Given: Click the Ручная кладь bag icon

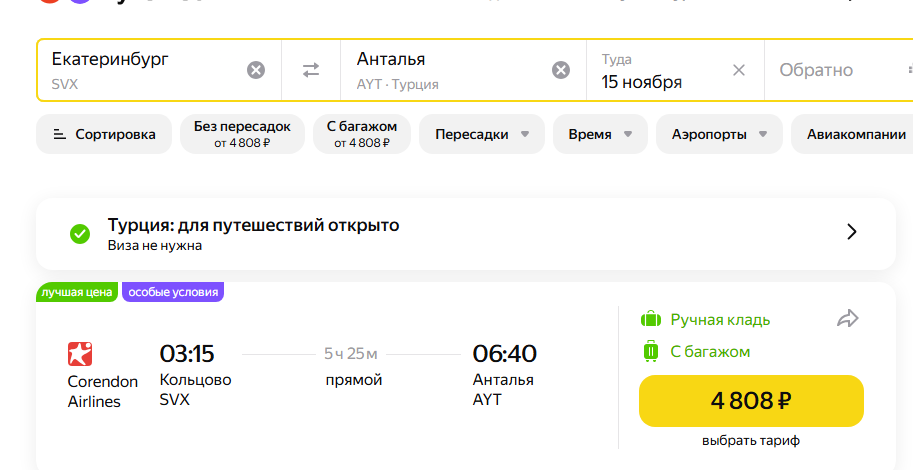Looking at the screenshot, I should pos(651,320).
